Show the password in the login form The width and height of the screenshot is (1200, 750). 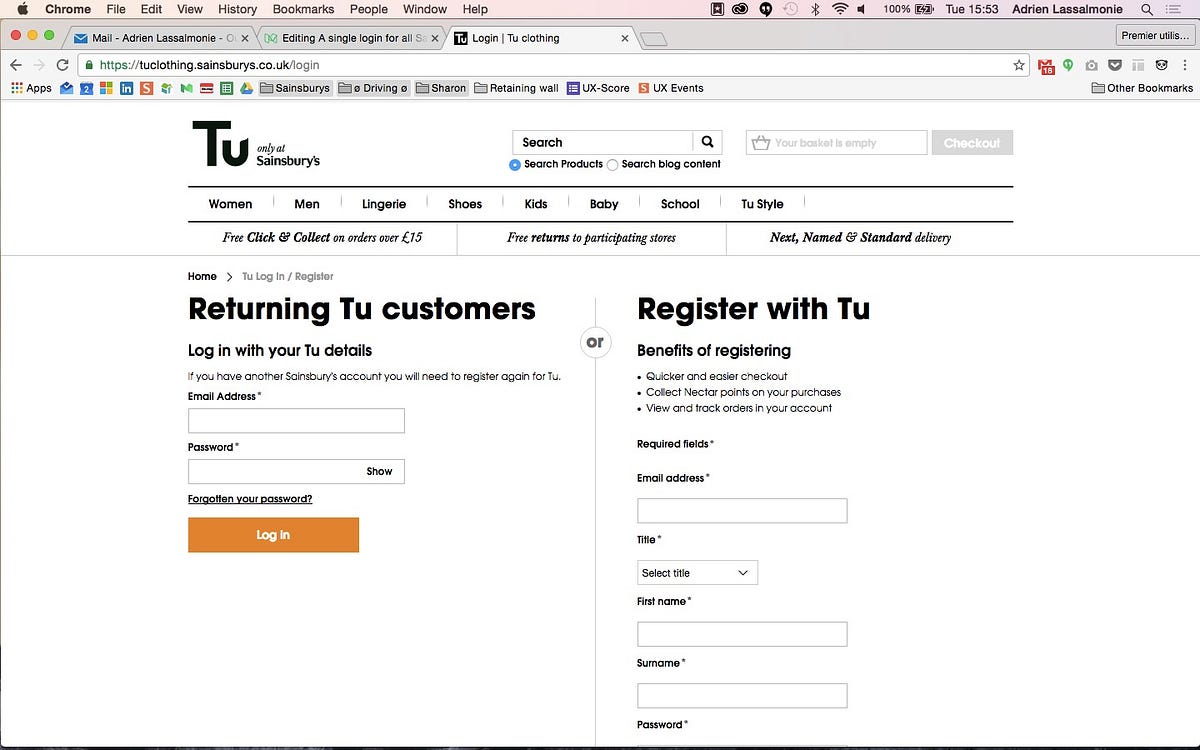[x=379, y=471]
